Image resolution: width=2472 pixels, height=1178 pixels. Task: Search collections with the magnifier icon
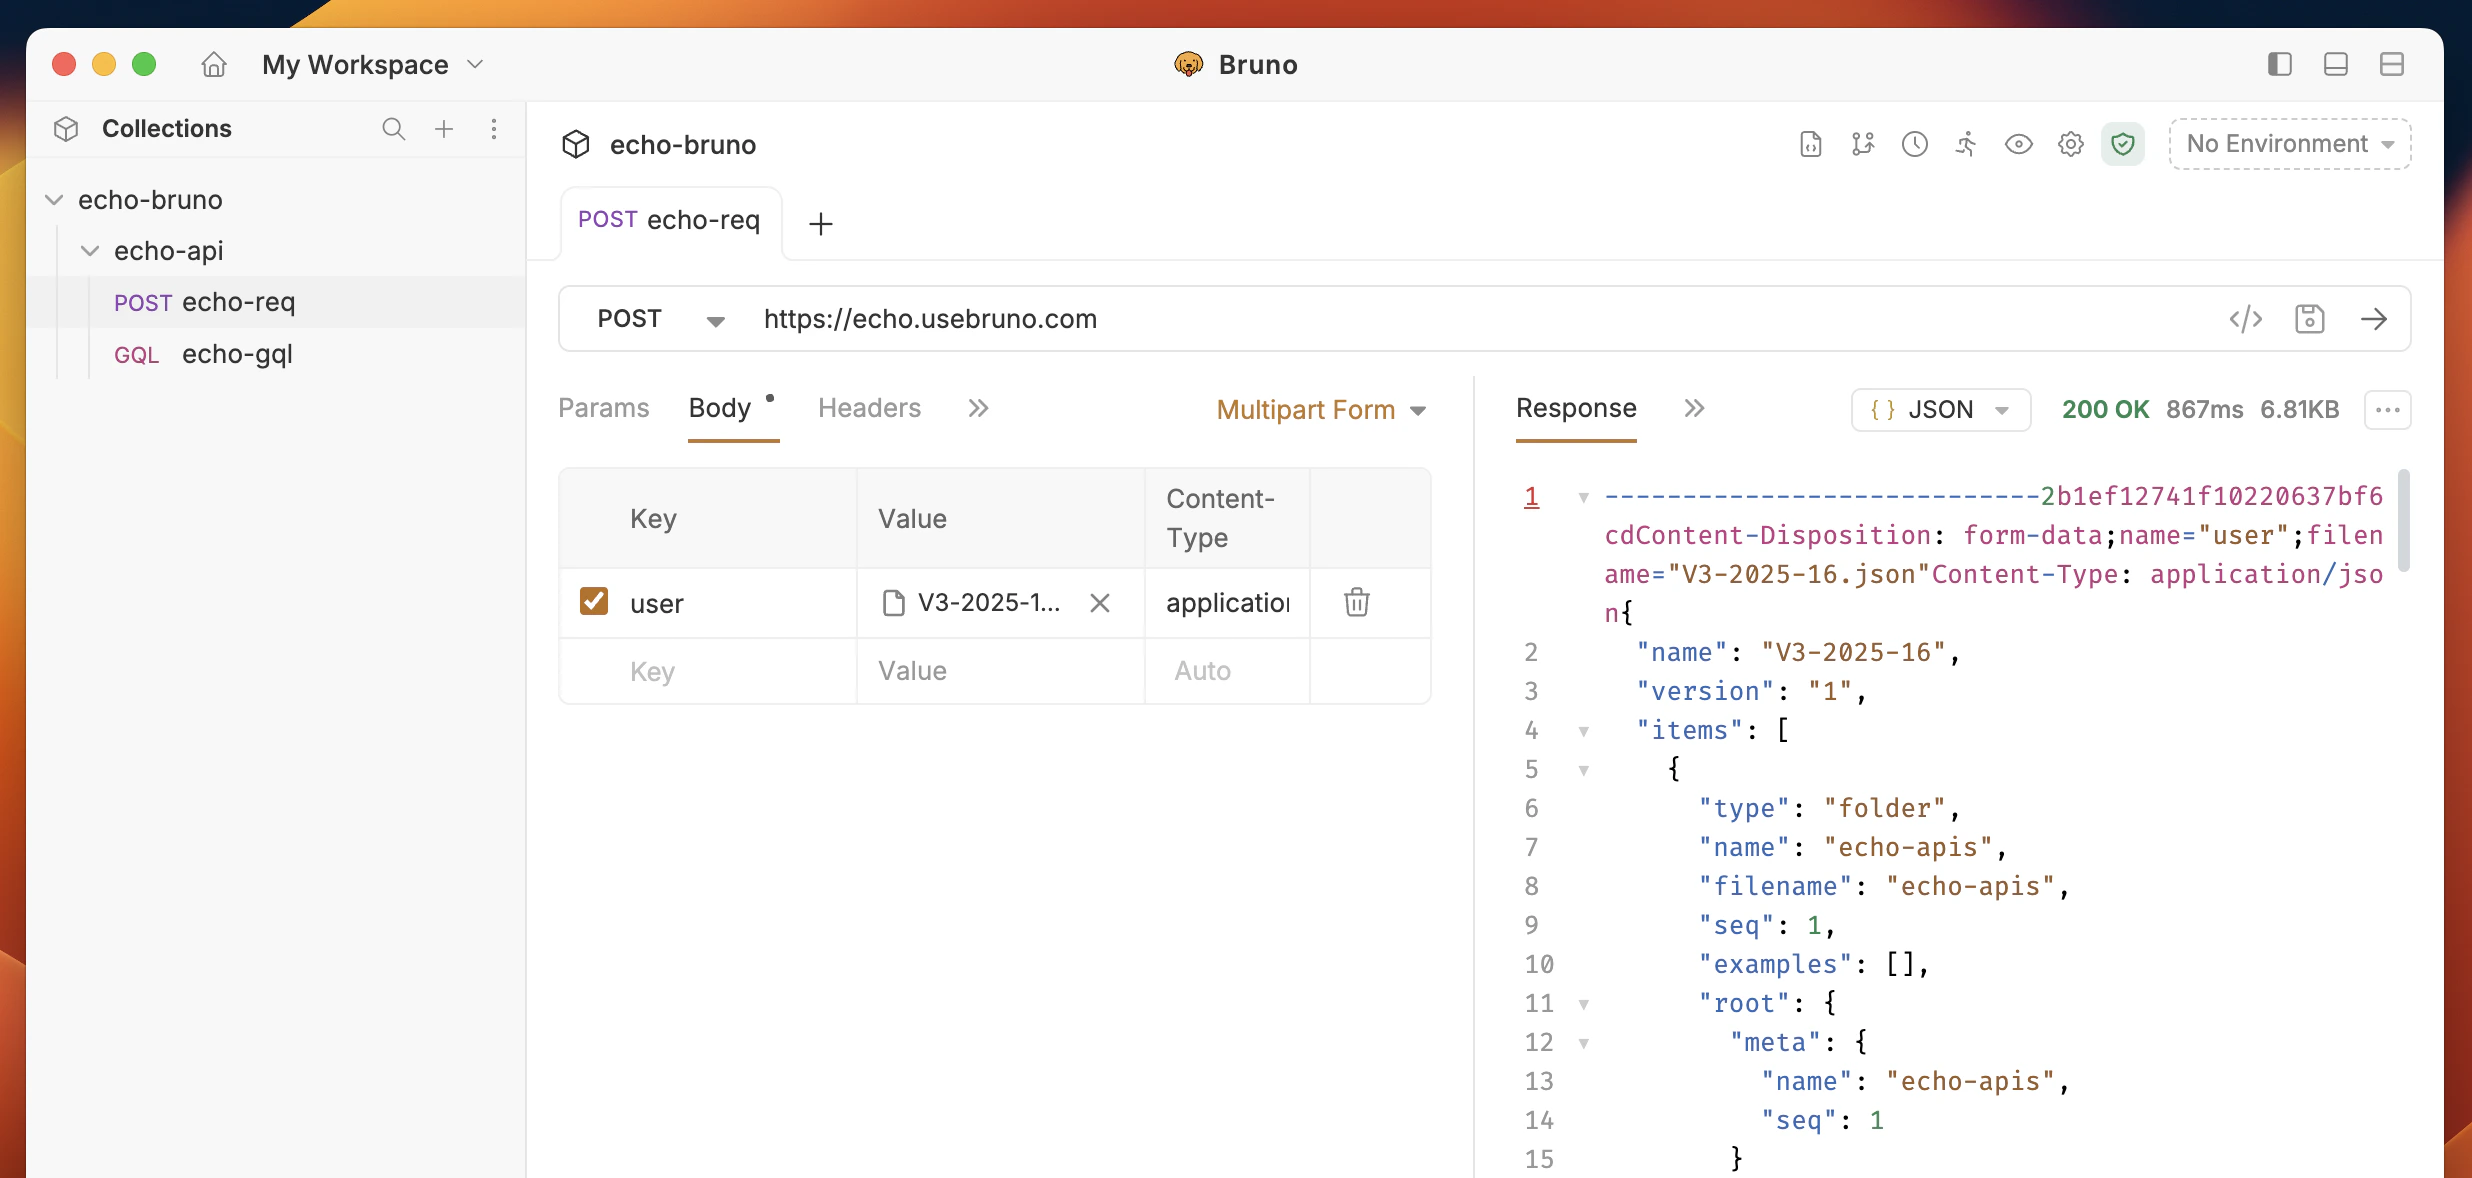pyautogui.click(x=393, y=129)
